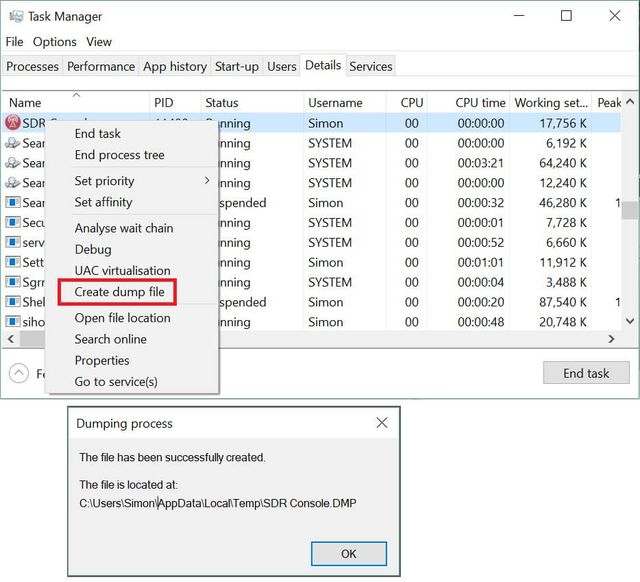Image resolution: width=640 pixels, height=582 pixels.
Task: Open the File menu
Action: [14, 42]
